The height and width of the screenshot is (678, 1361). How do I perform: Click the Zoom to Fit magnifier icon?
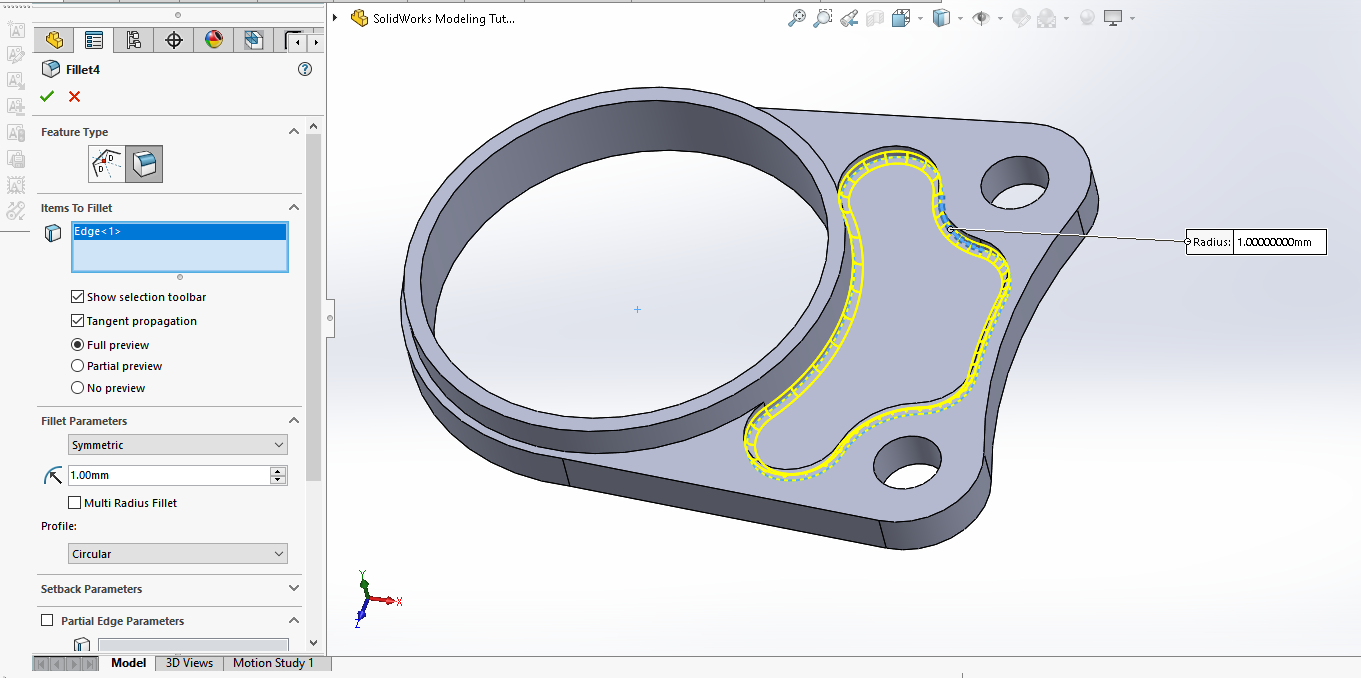click(797, 18)
